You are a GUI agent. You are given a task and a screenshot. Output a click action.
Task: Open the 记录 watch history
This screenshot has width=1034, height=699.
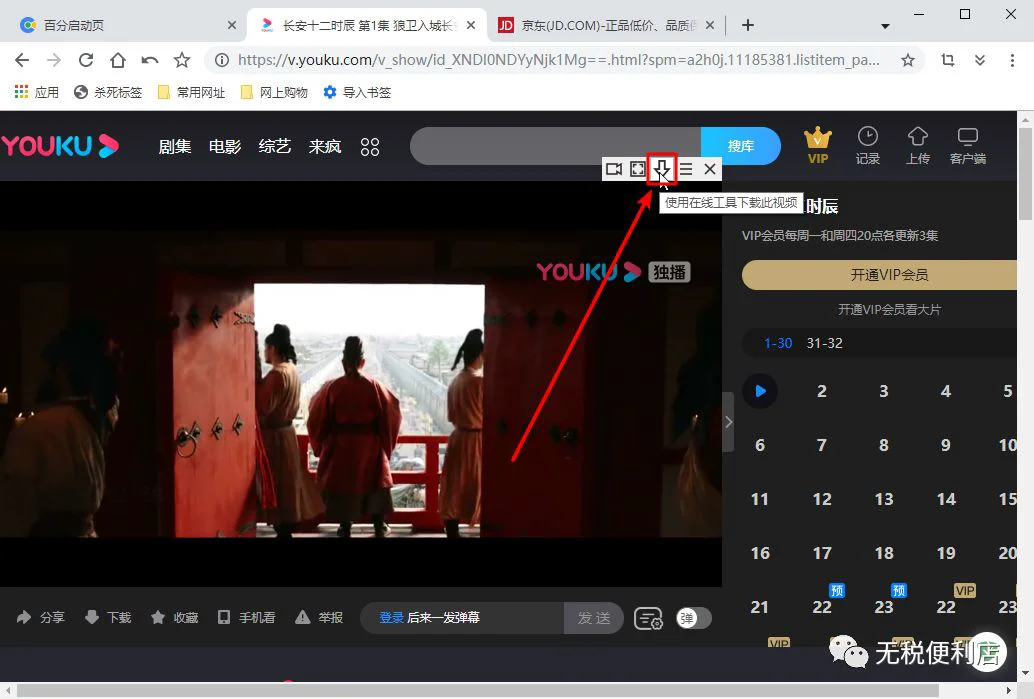click(868, 145)
